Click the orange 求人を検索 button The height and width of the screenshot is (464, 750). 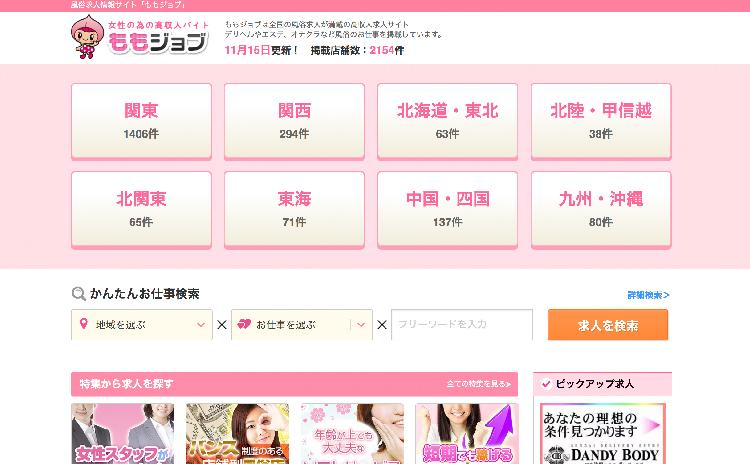point(608,325)
